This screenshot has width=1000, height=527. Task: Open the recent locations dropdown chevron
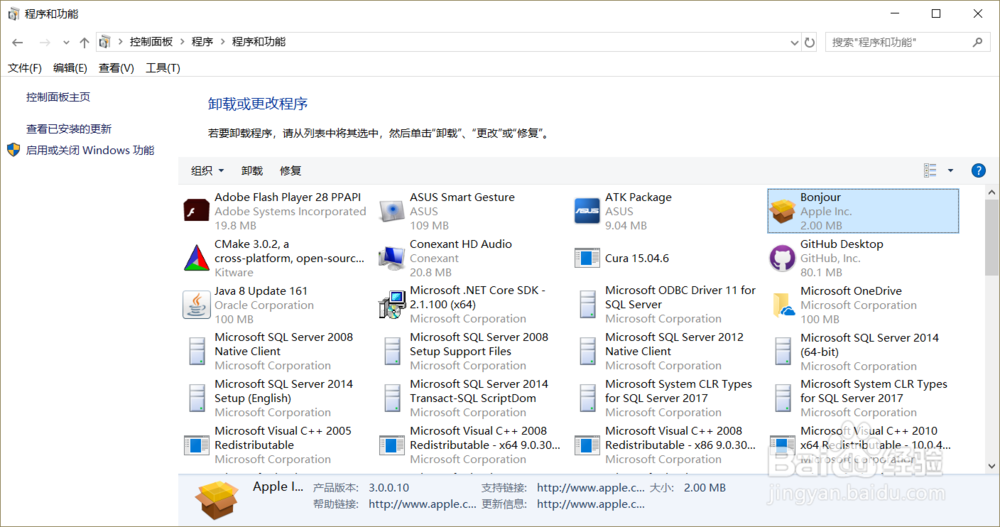66,42
